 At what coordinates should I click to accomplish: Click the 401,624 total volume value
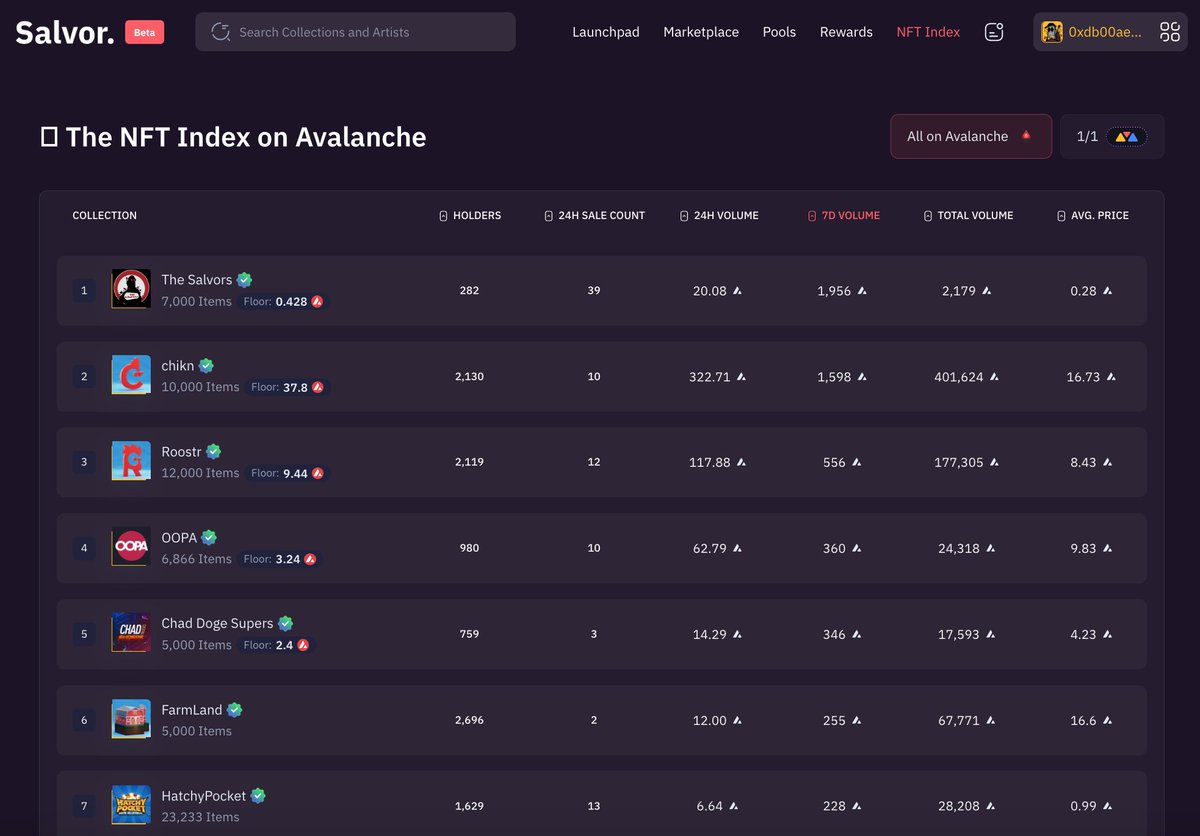pos(959,377)
